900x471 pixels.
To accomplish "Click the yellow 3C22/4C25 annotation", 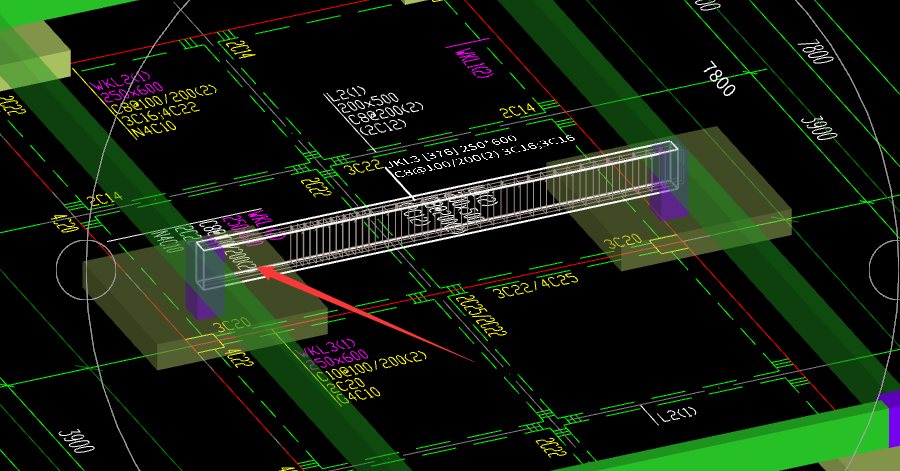I will [x=536, y=286].
